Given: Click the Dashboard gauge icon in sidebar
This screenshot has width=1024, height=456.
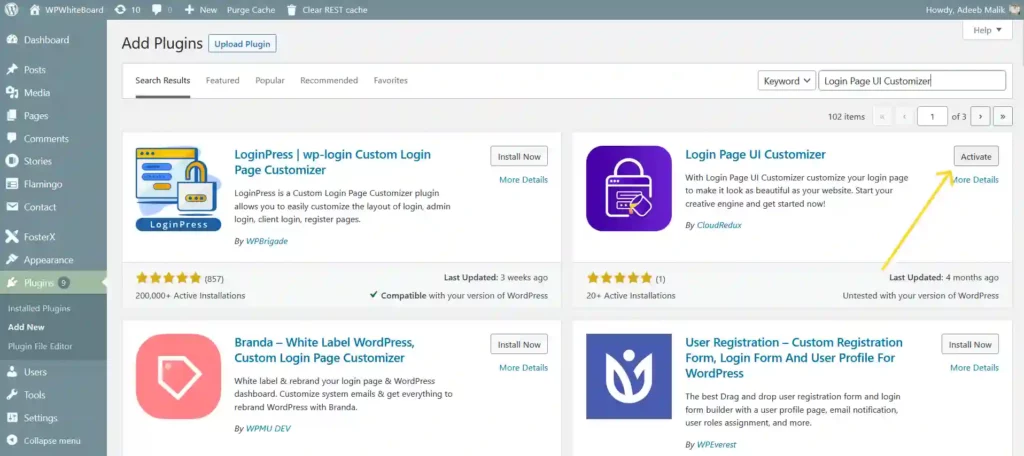Looking at the screenshot, I should pyautogui.click(x=12, y=40).
